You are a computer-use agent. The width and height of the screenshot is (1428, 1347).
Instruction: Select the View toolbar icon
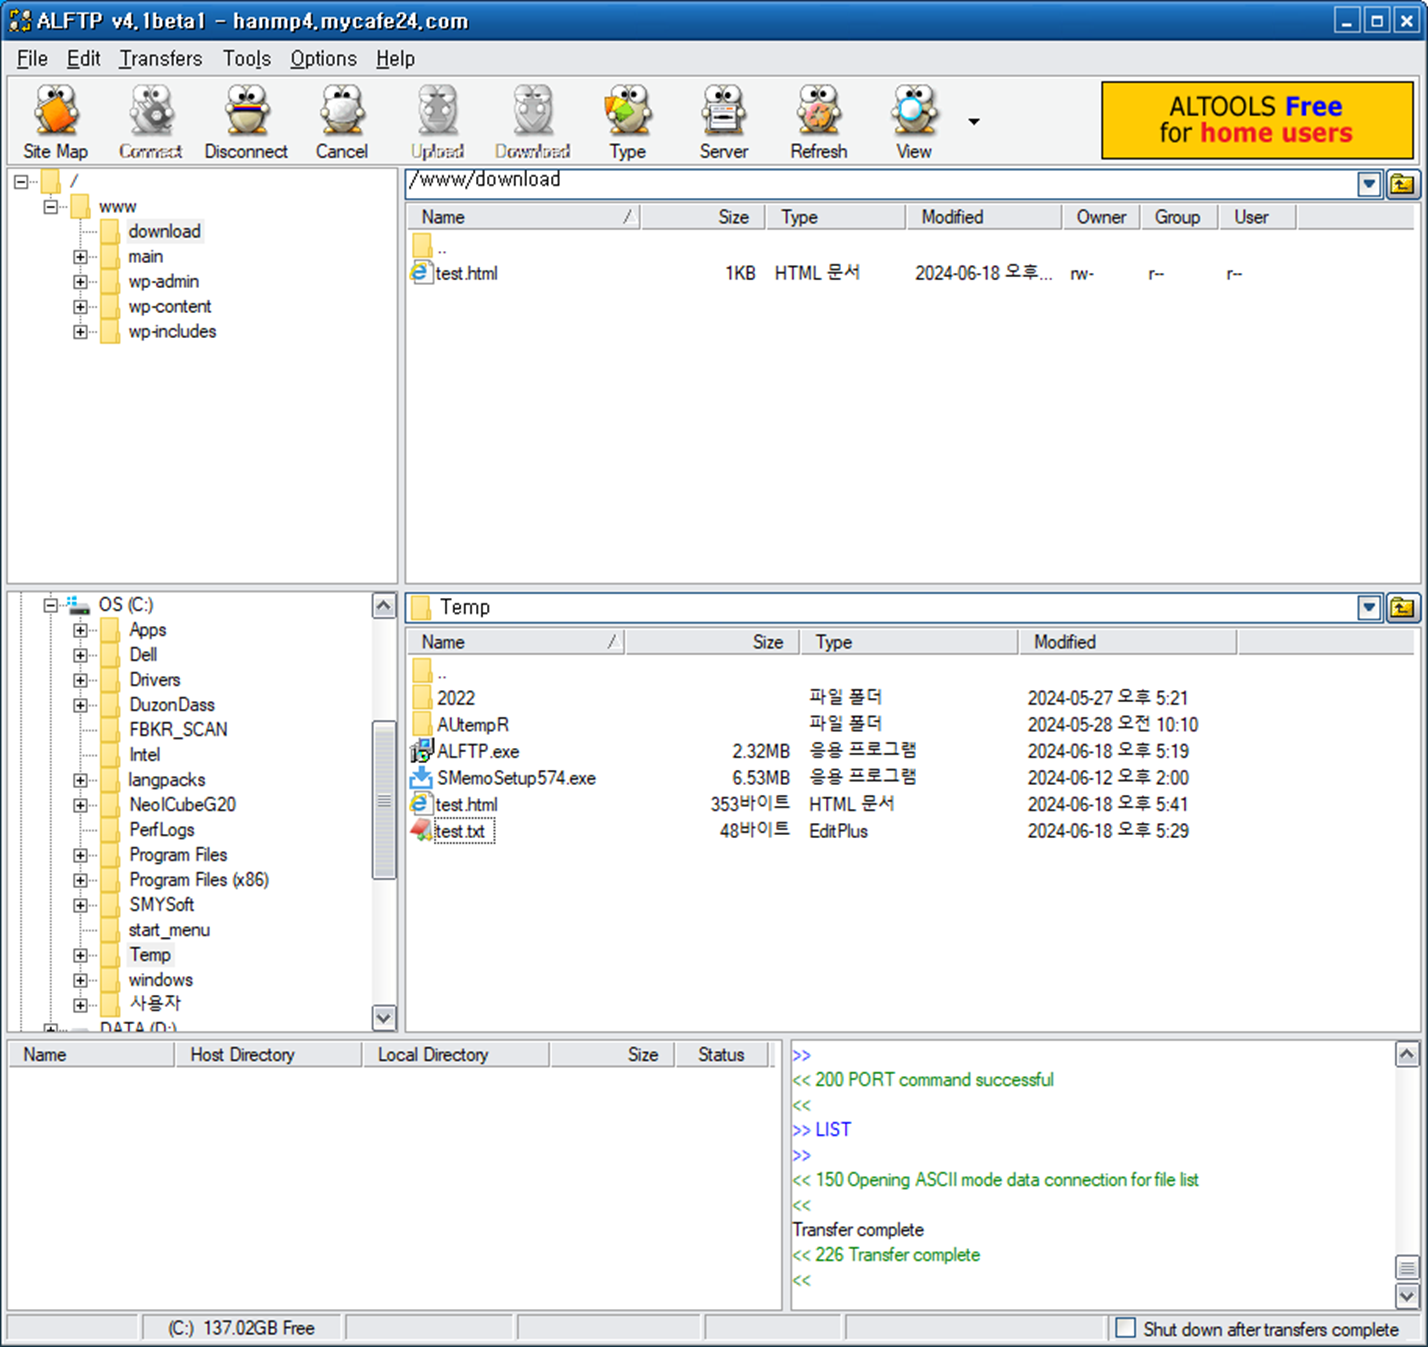[x=911, y=119]
